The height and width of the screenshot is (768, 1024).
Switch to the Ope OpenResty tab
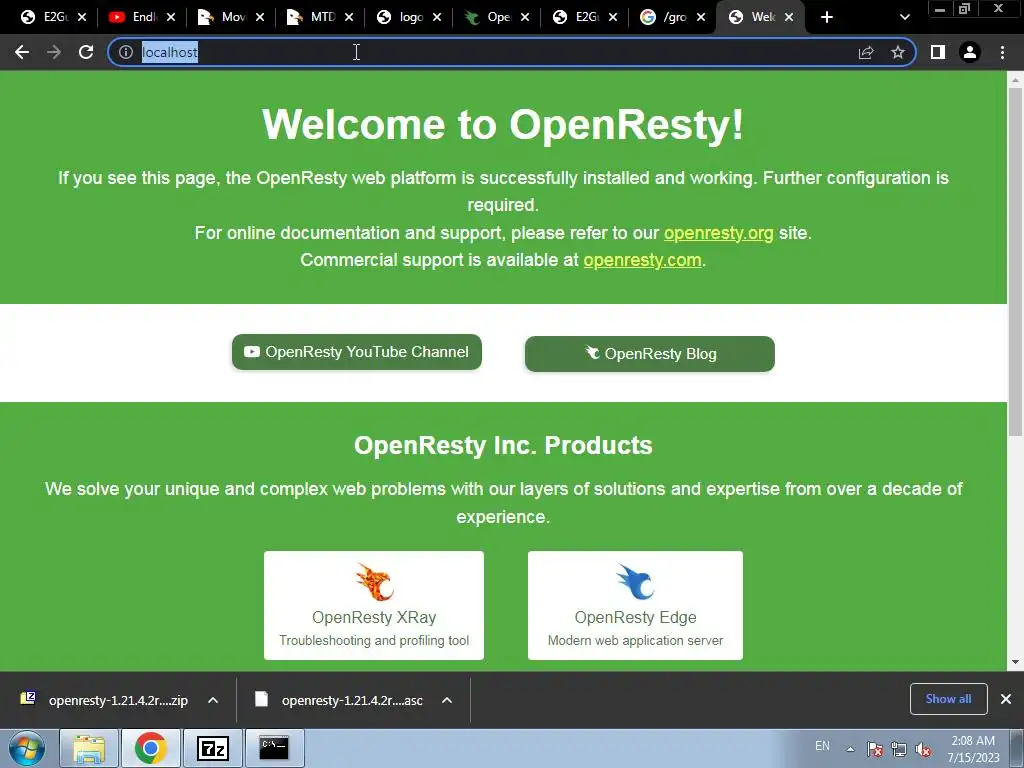488,17
